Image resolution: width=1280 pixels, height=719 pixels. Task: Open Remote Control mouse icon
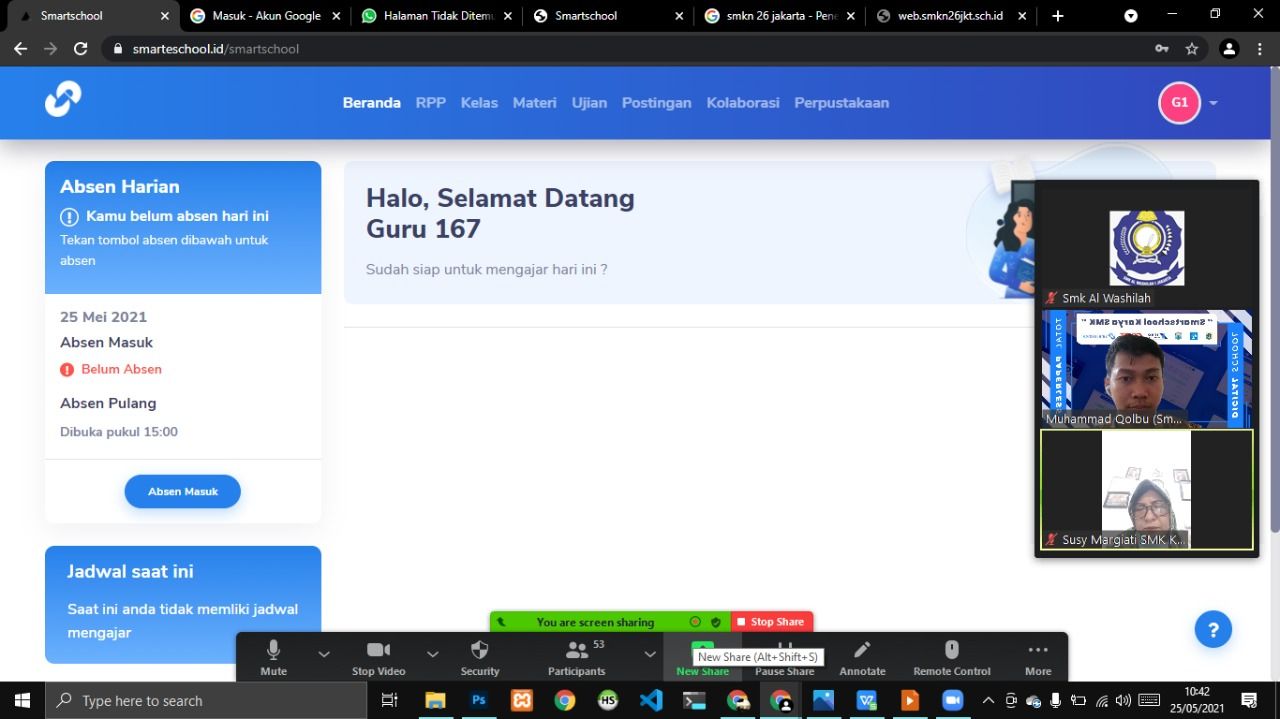point(951,650)
